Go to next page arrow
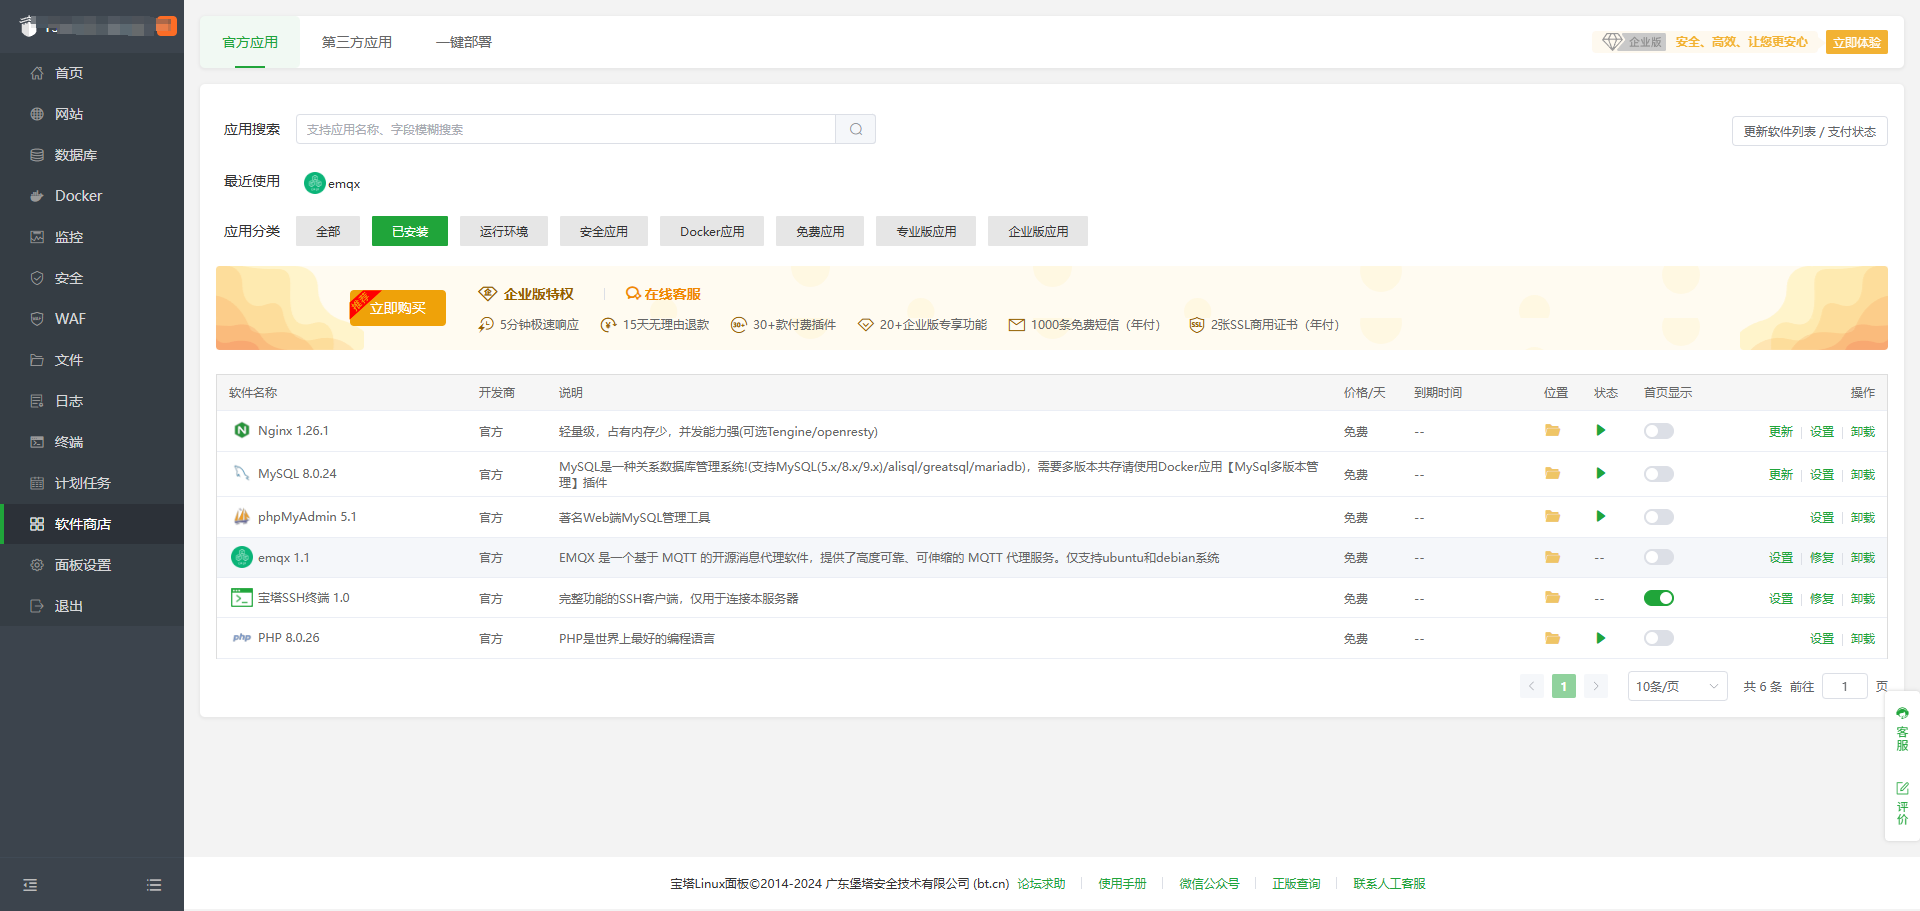The image size is (1920, 911). point(1596,686)
